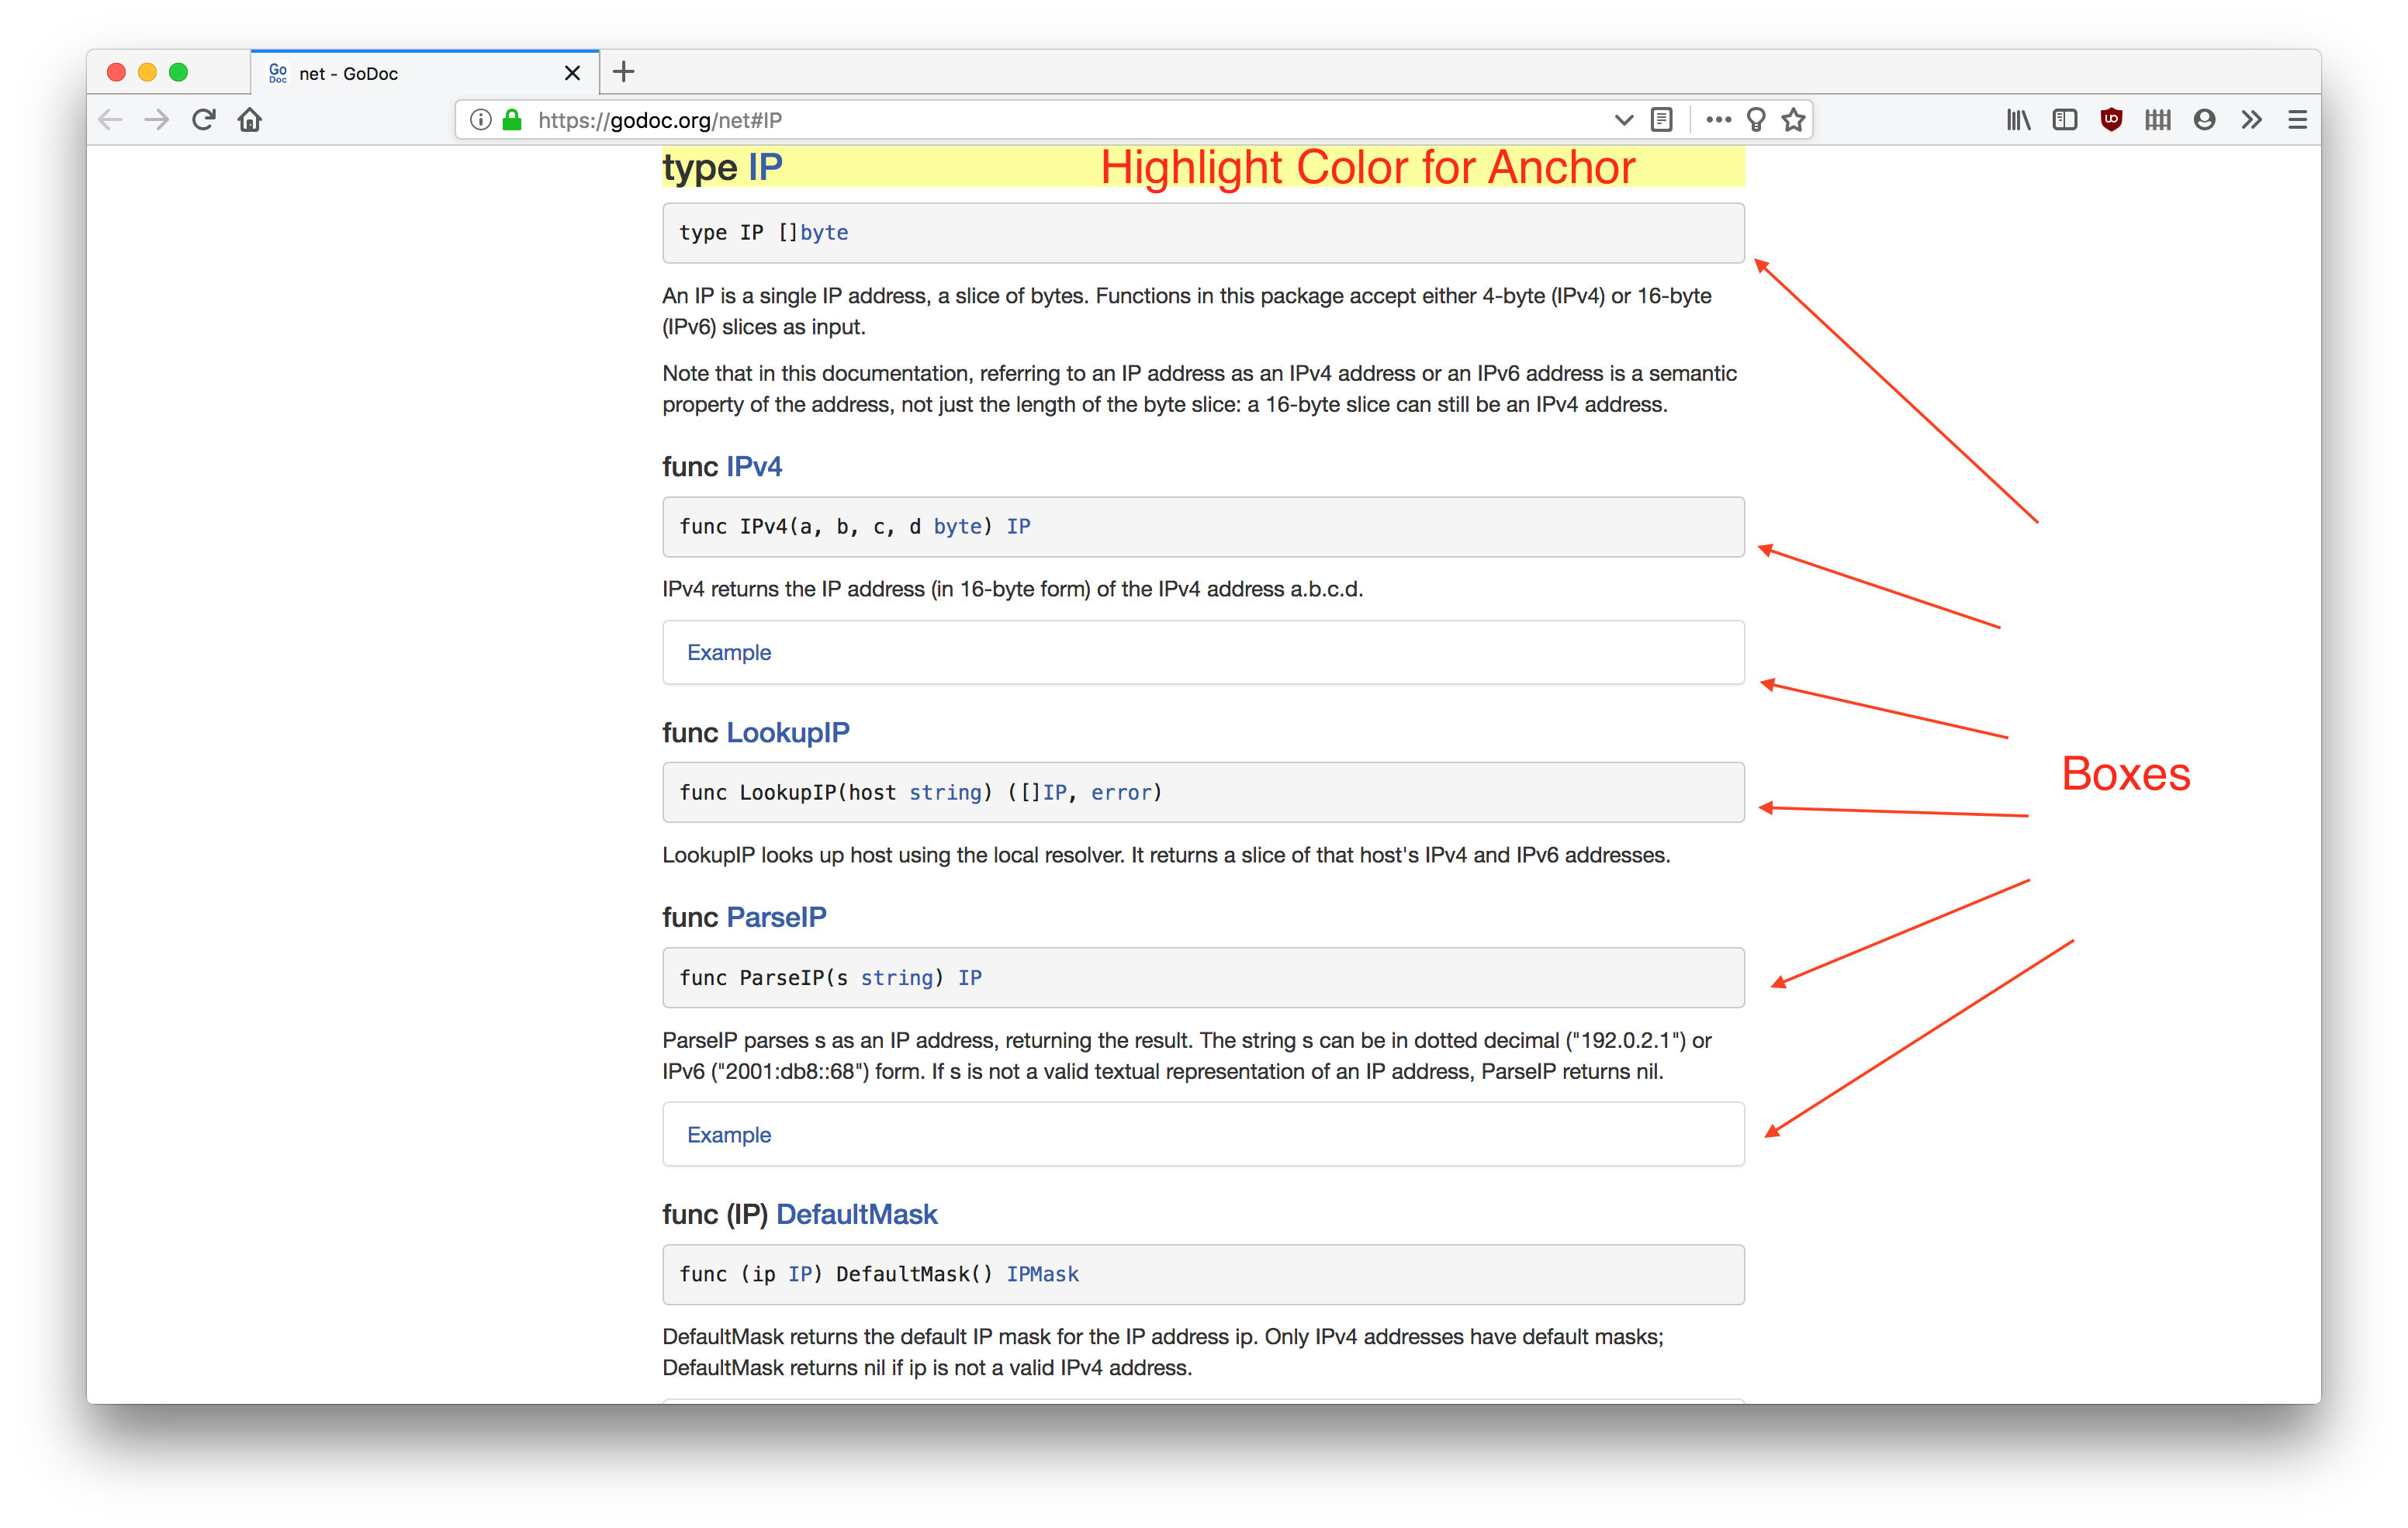Open a new tab with plus button
The height and width of the screenshot is (1528, 2408).
tap(624, 72)
